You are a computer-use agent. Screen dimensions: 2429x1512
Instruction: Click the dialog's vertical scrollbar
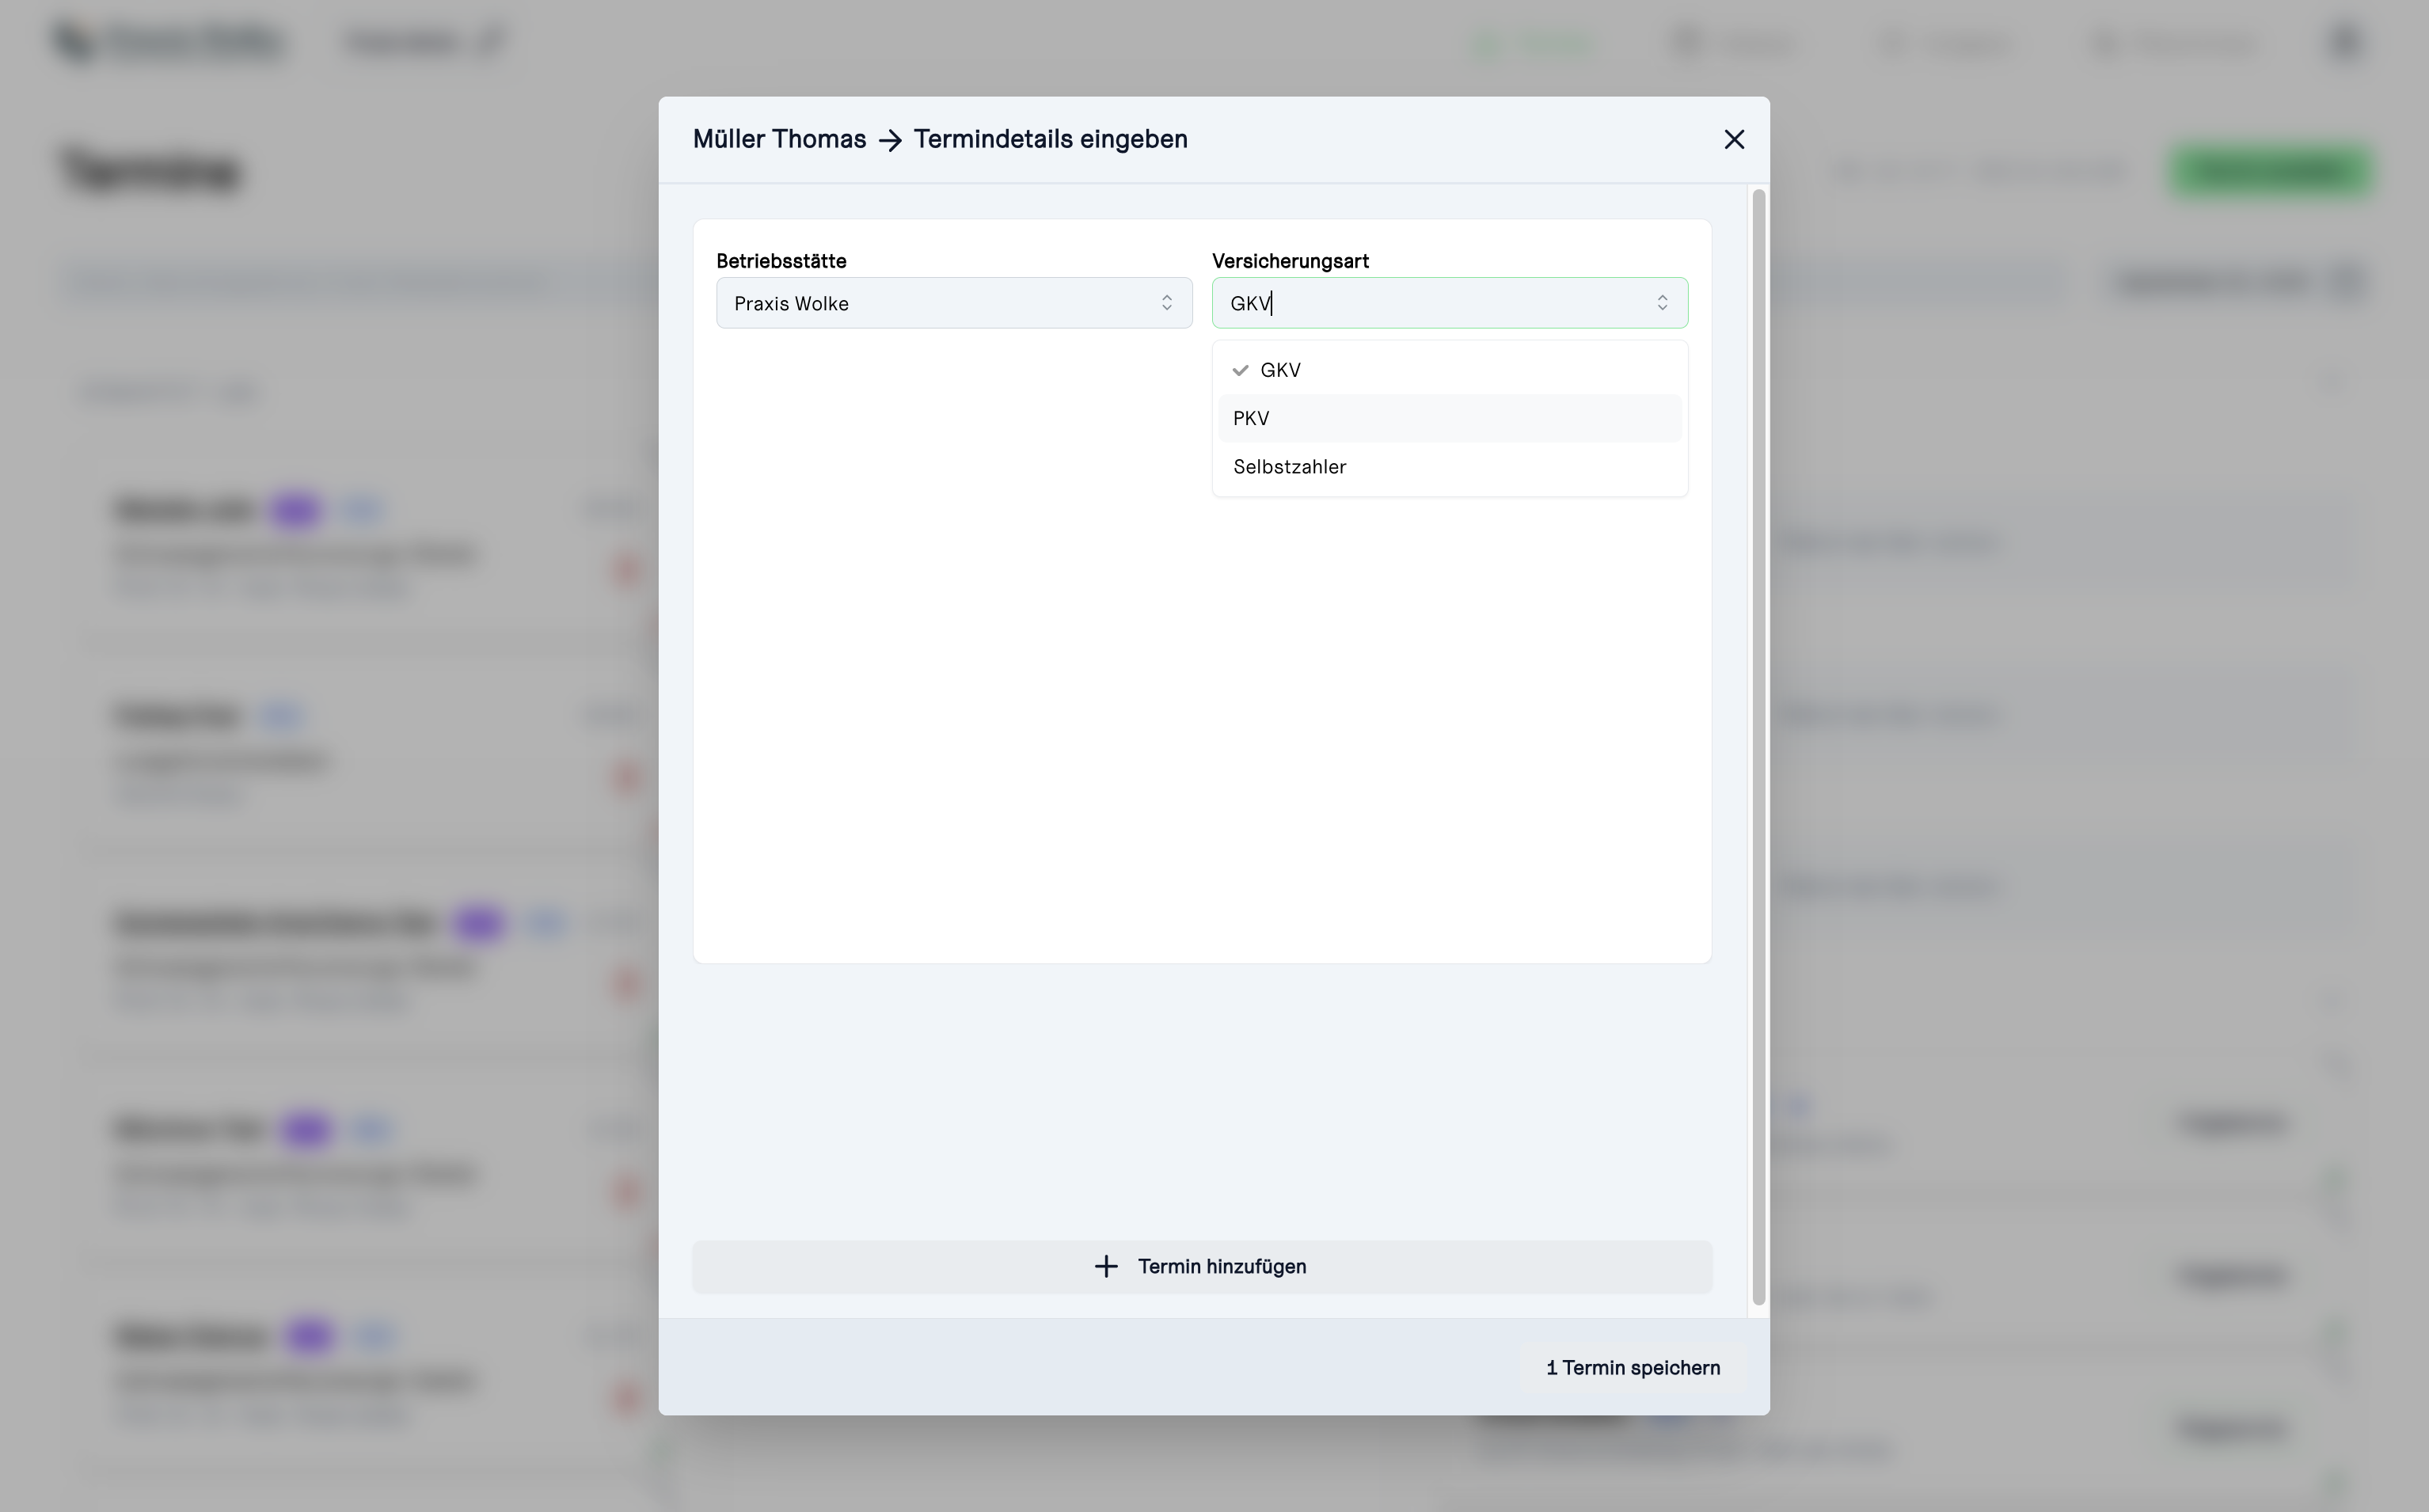tap(1759, 746)
